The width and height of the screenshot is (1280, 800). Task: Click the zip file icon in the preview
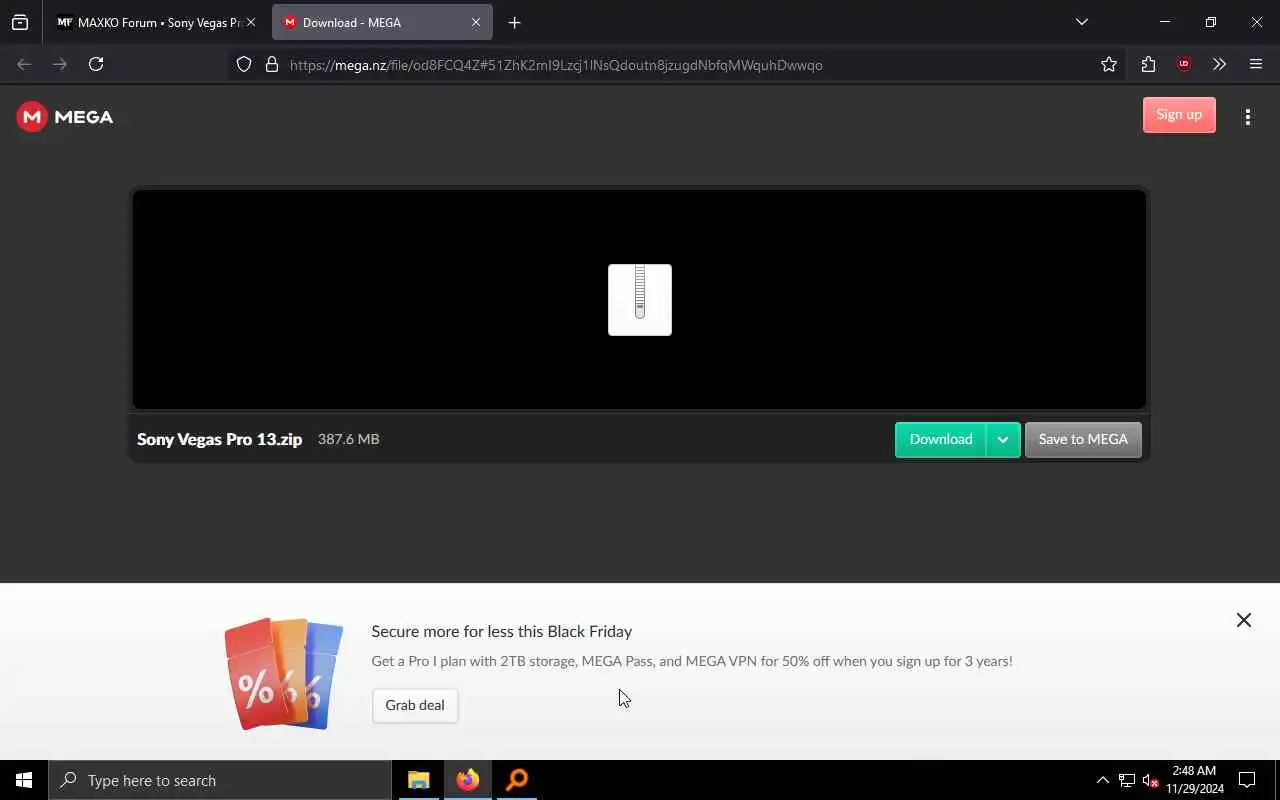pyautogui.click(x=640, y=300)
